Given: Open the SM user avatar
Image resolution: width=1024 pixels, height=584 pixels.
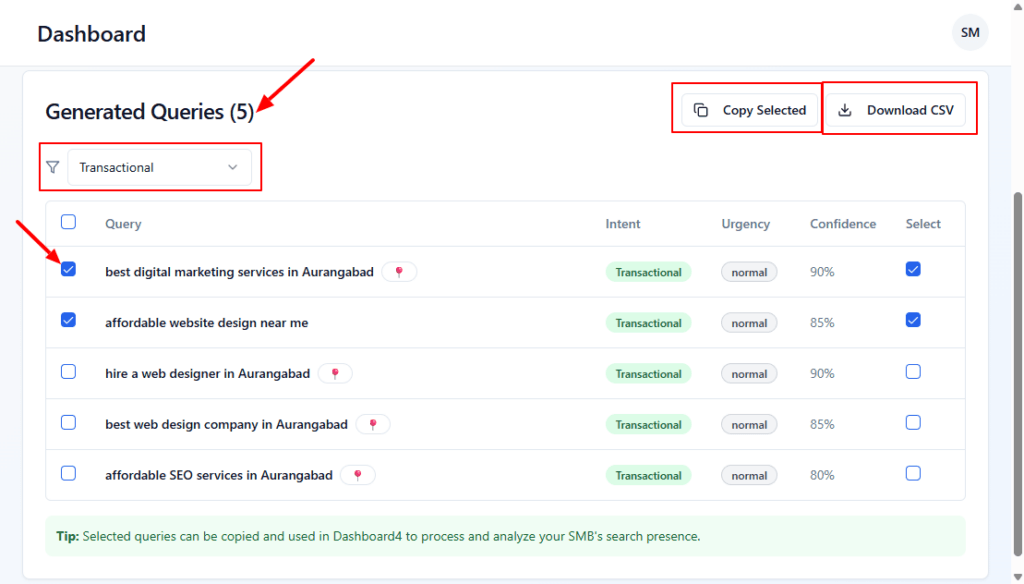Looking at the screenshot, I should click(970, 33).
